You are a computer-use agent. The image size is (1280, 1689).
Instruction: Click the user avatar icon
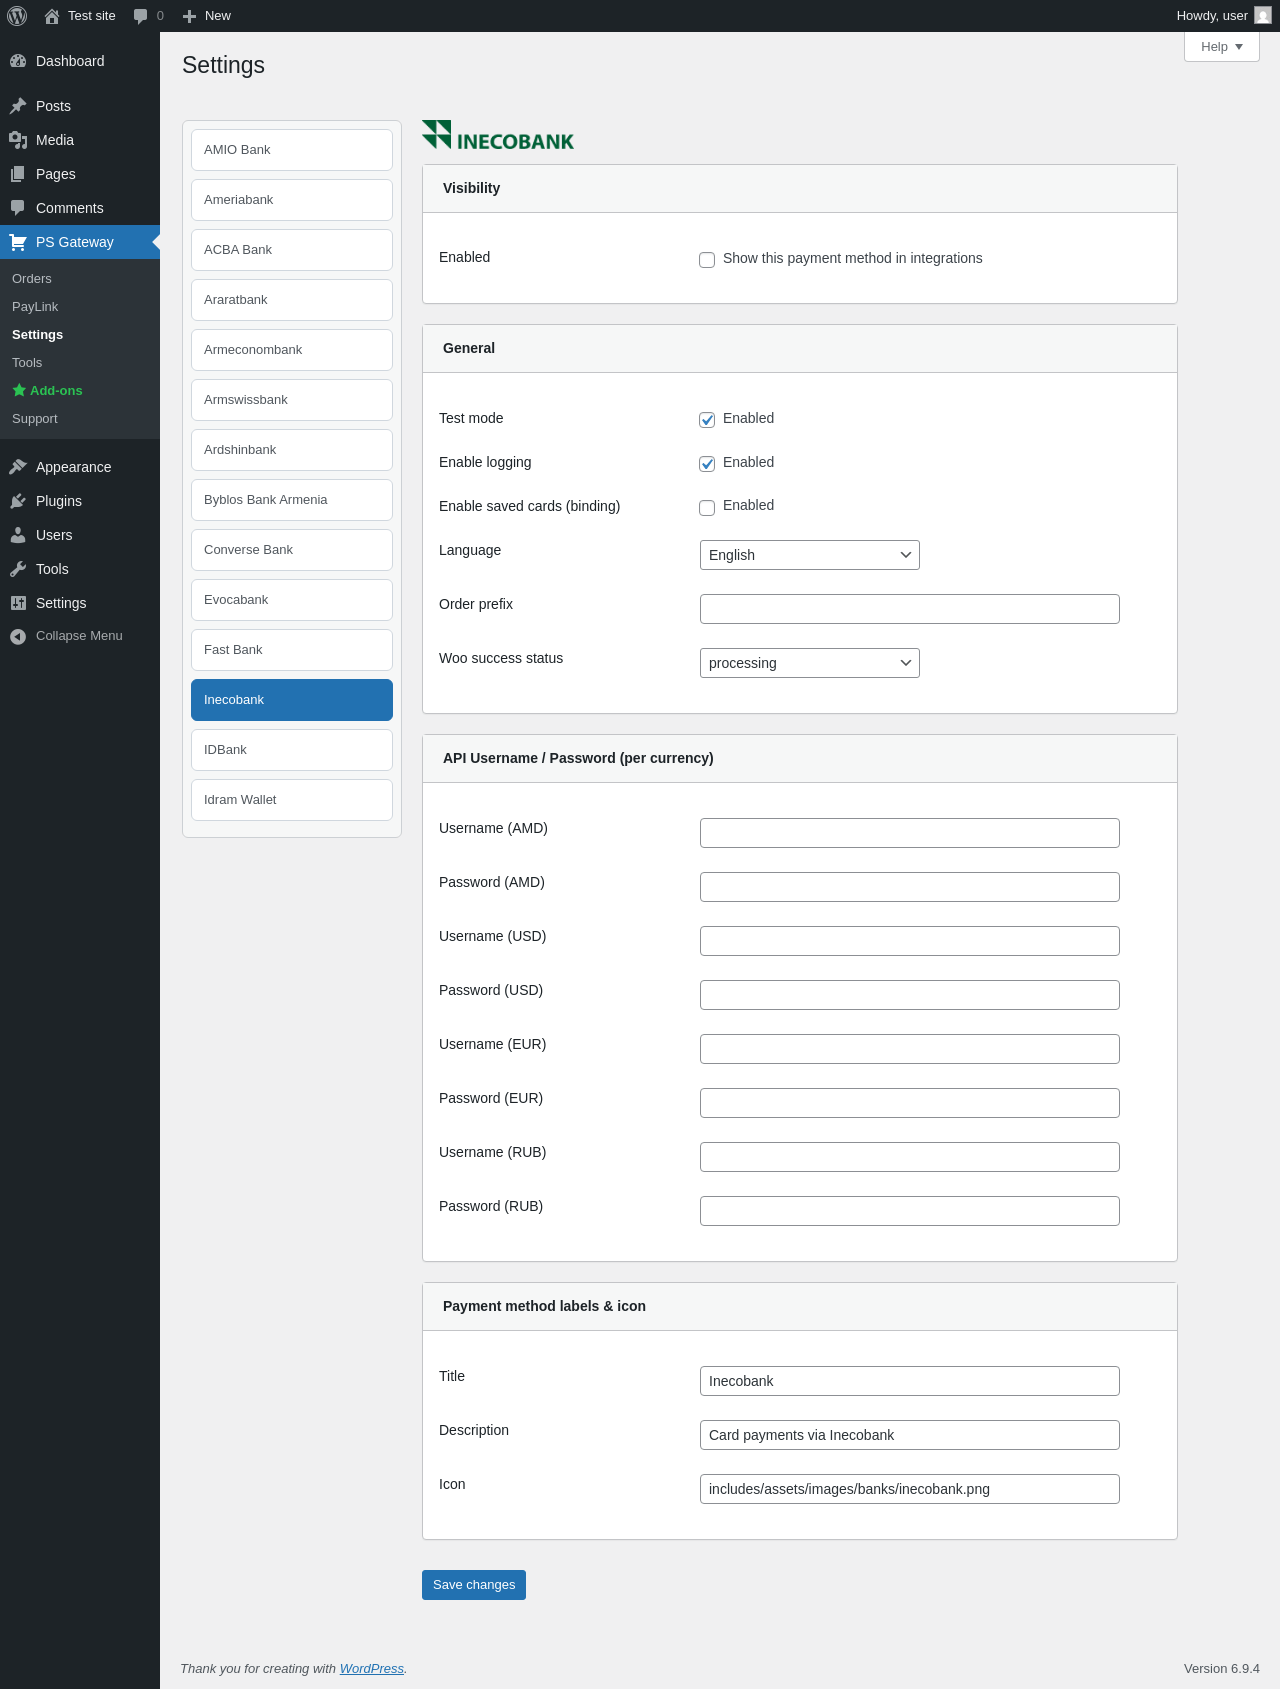(x=1263, y=16)
